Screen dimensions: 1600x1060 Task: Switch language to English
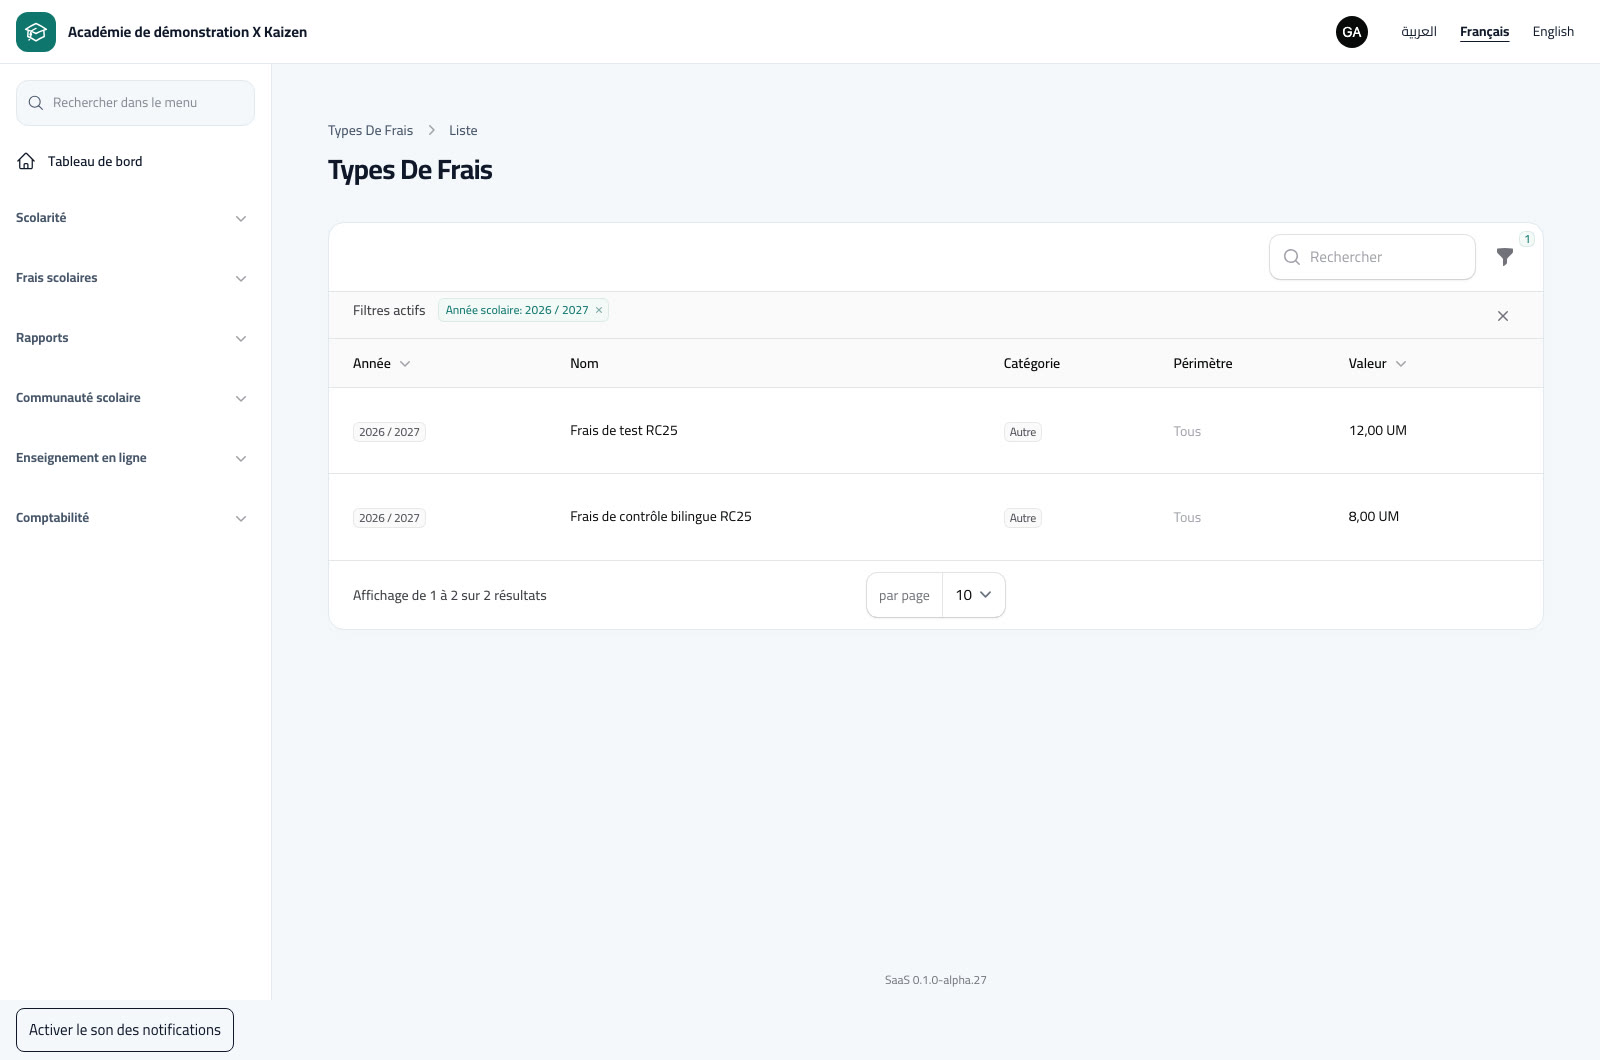coord(1553,32)
